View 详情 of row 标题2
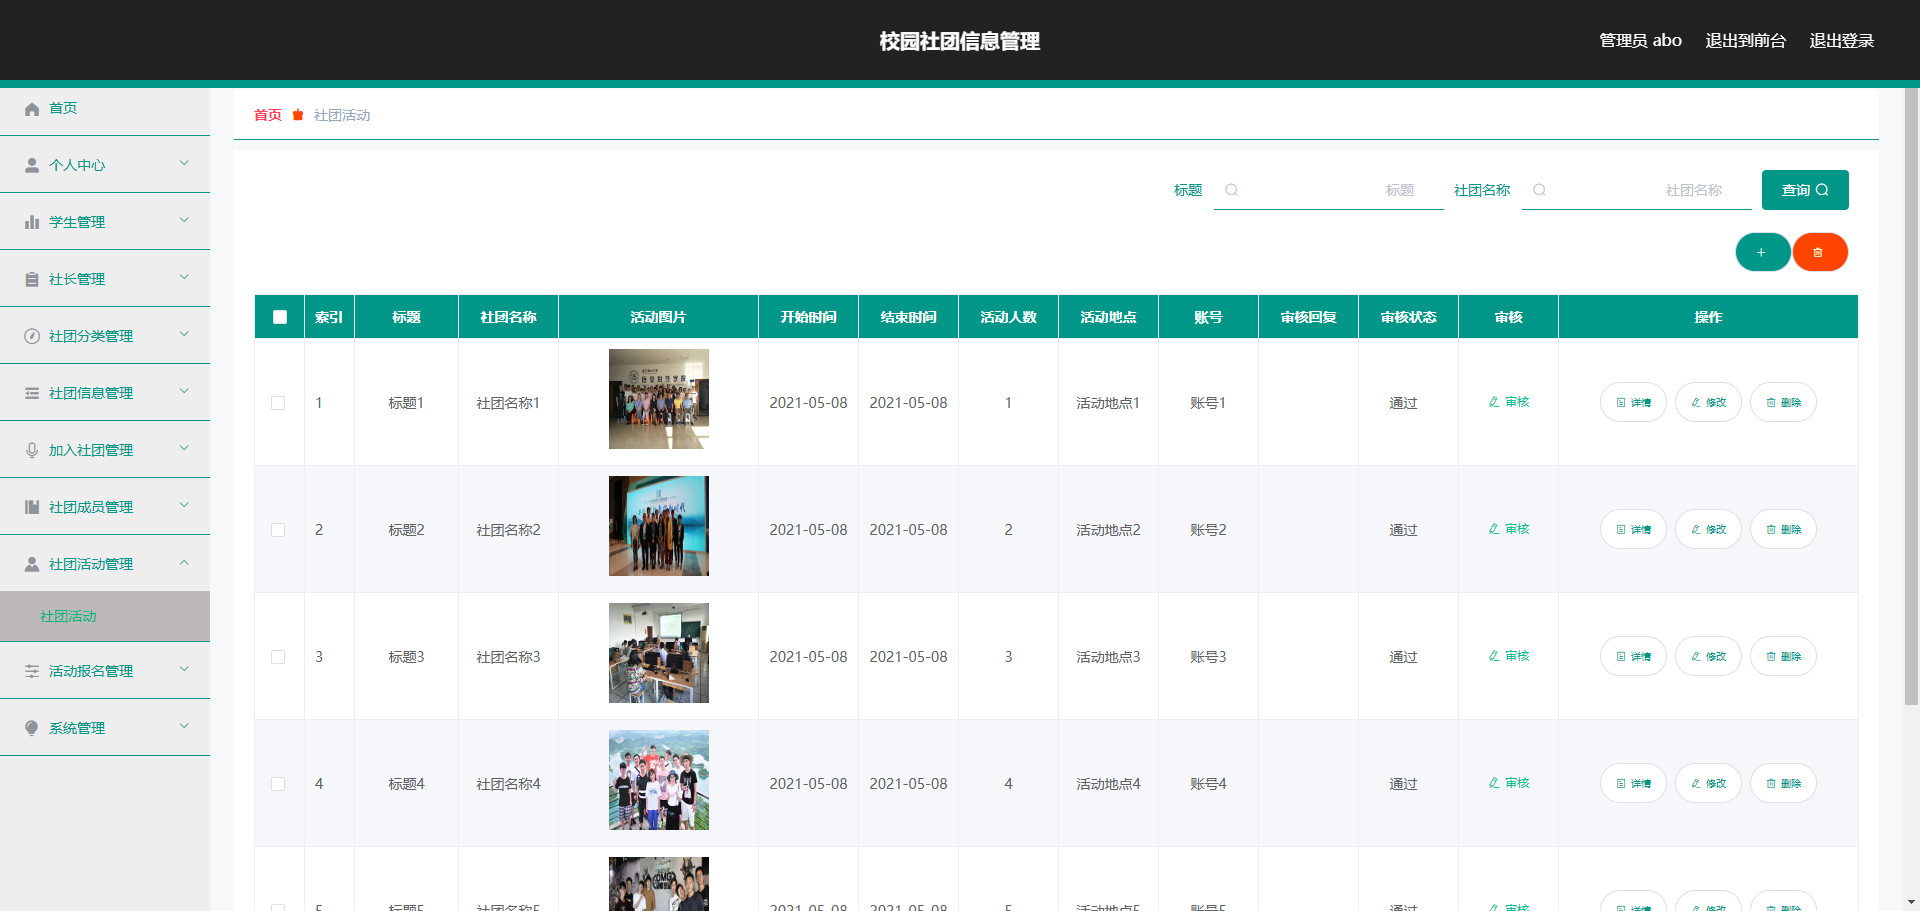 1633,529
